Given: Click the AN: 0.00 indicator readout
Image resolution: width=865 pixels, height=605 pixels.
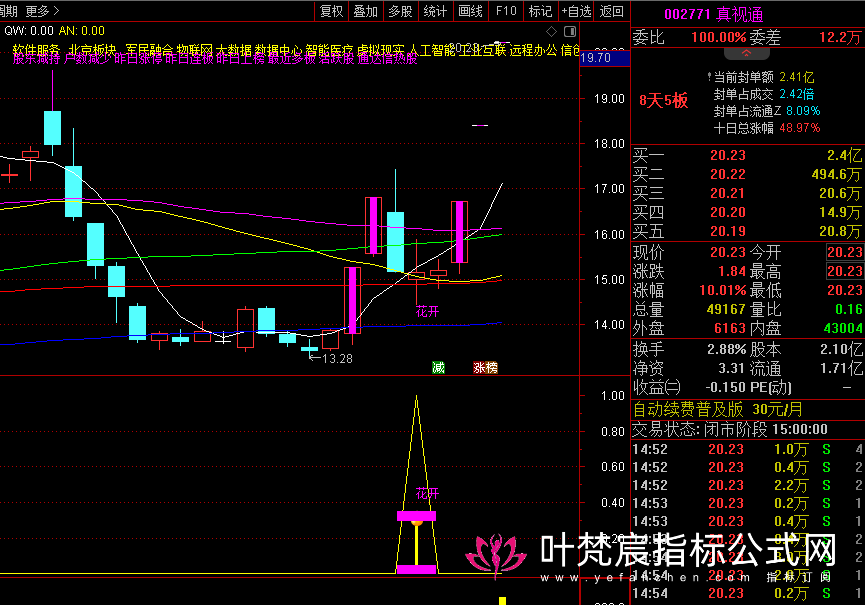Looking at the screenshot, I should click(82, 31).
